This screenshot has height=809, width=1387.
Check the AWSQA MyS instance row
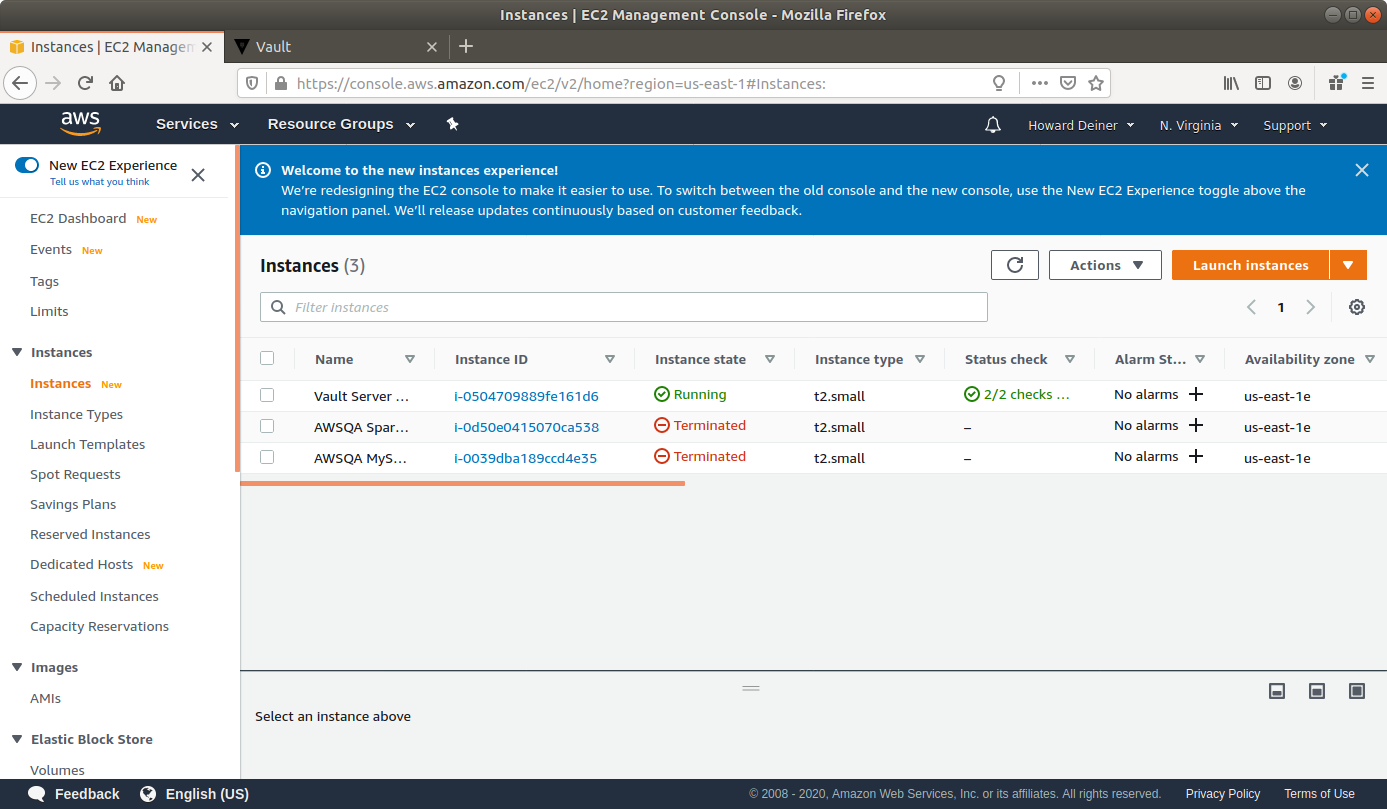pyautogui.click(x=267, y=457)
